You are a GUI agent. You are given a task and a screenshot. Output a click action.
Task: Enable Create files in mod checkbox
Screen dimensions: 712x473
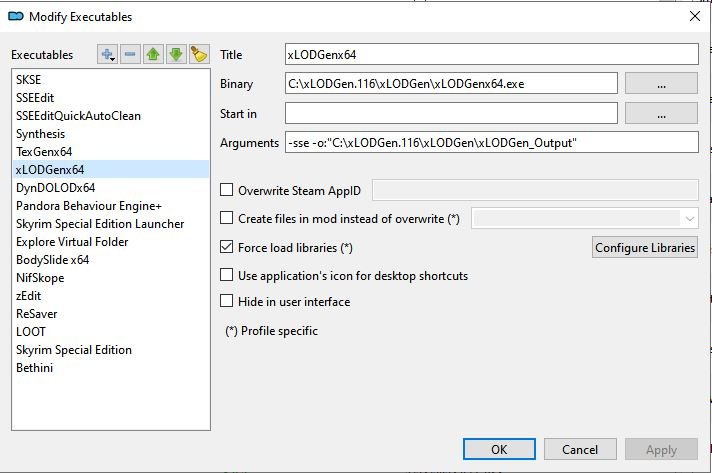226,218
